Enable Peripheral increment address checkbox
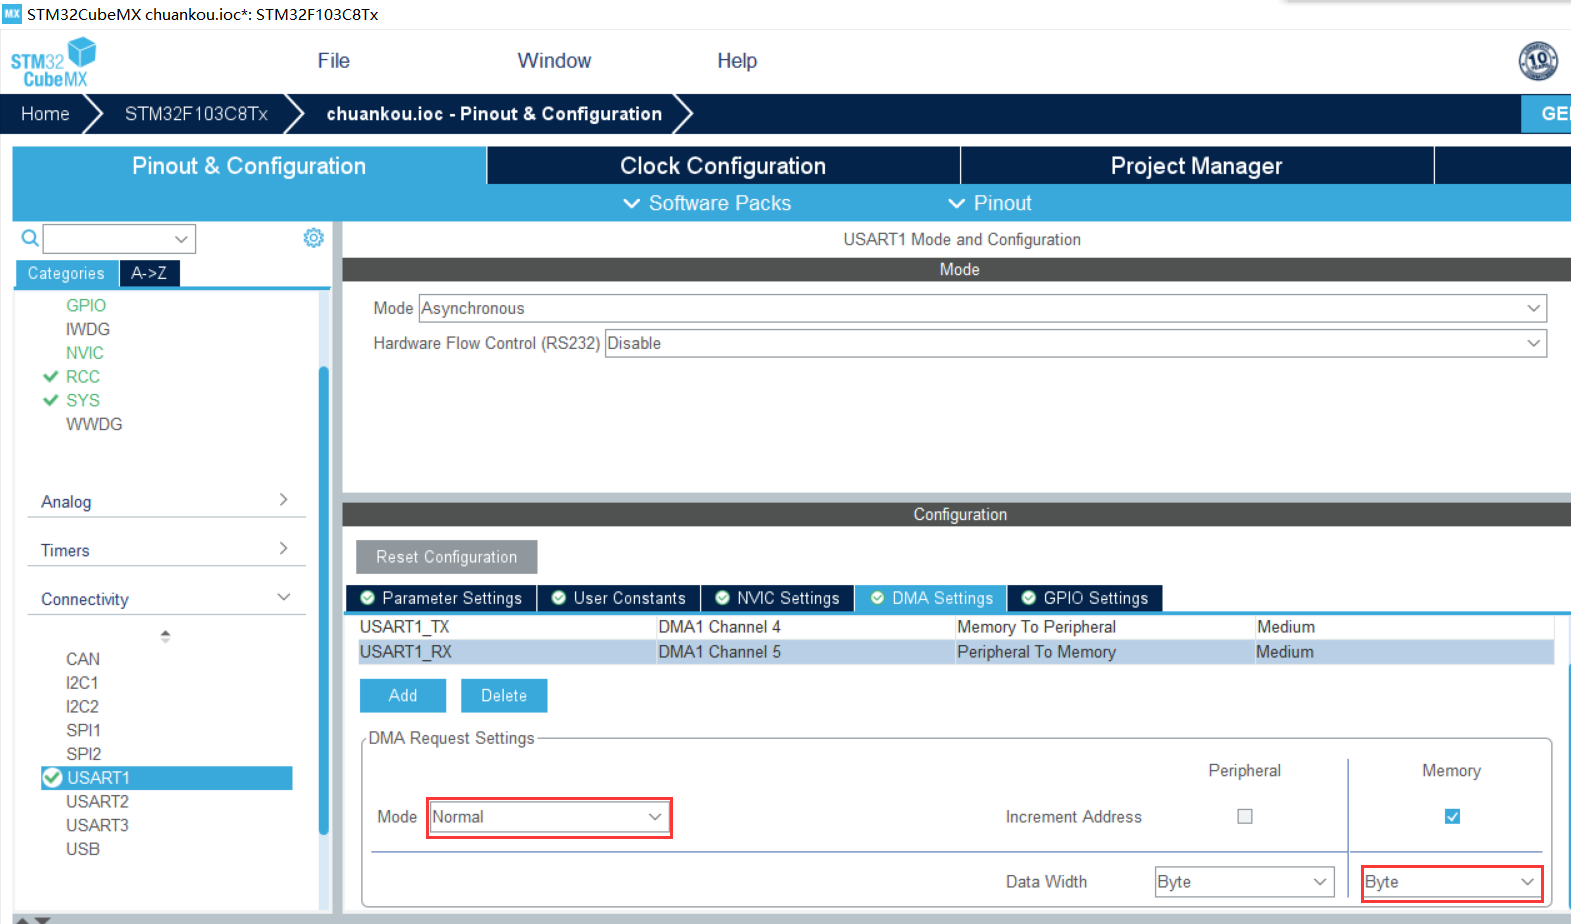This screenshot has width=1571, height=924. pyautogui.click(x=1245, y=817)
